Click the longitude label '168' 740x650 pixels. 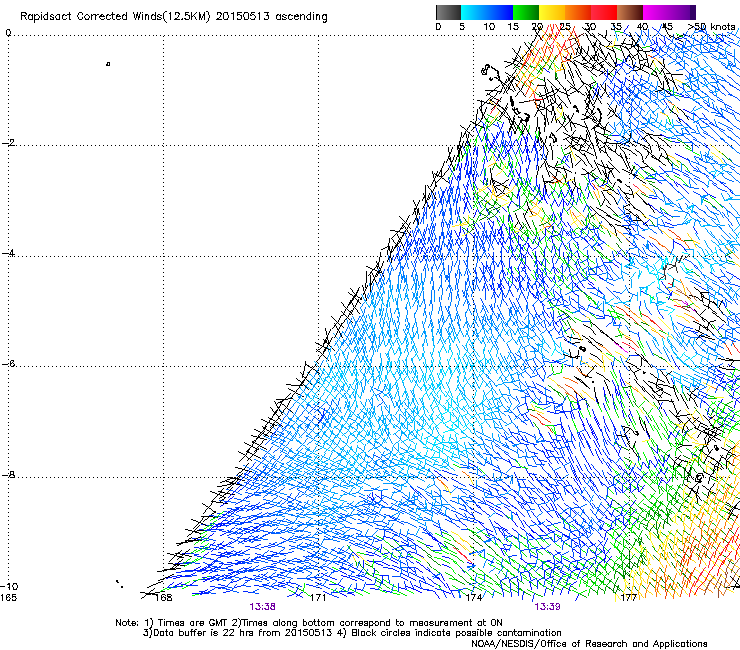tap(164, 598)
